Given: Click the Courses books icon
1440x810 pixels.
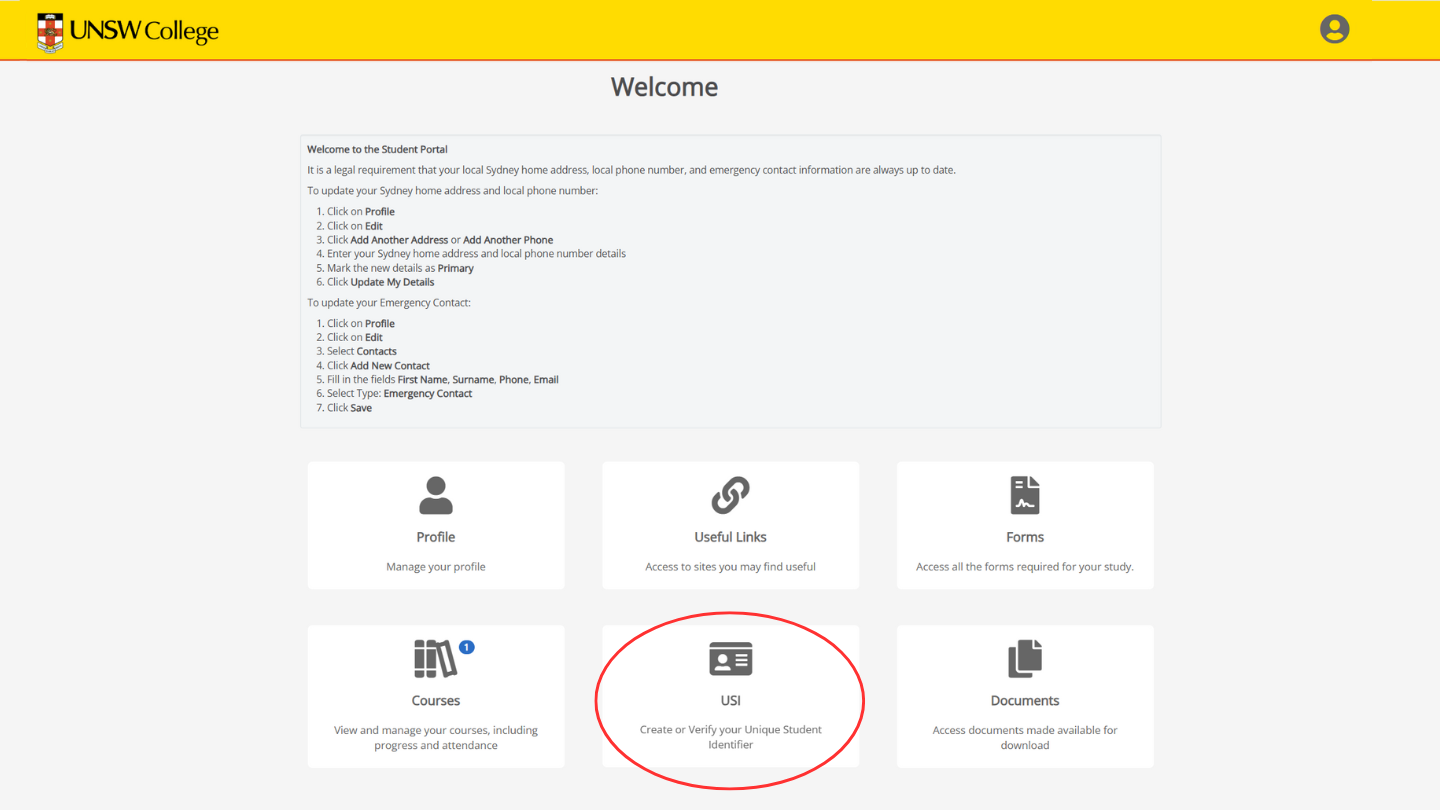Looking at the screenshot, I should (436, 659).
